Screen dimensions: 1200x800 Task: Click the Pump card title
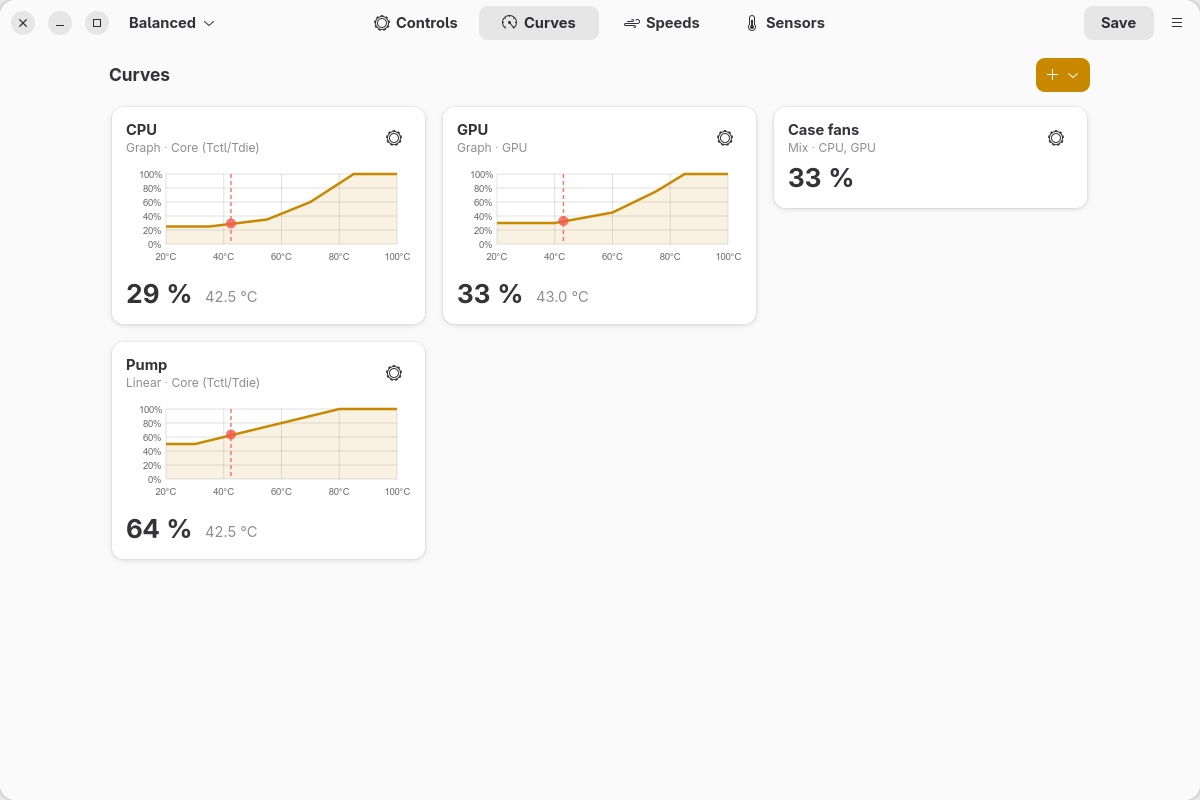(x=146, y=365)
